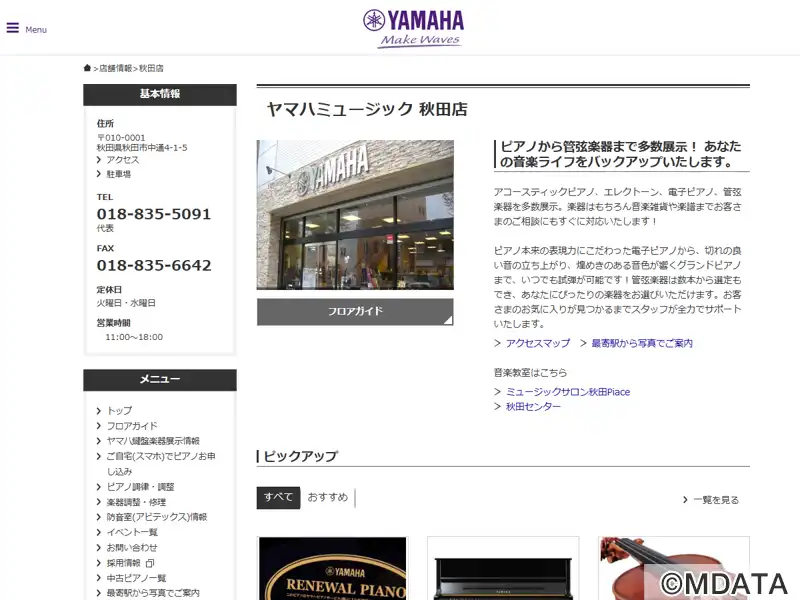The width and height of the screenshot is (800, 600).
Task: Open 防音室(アビテックス)情報 menu item
Action: point(157,517)
